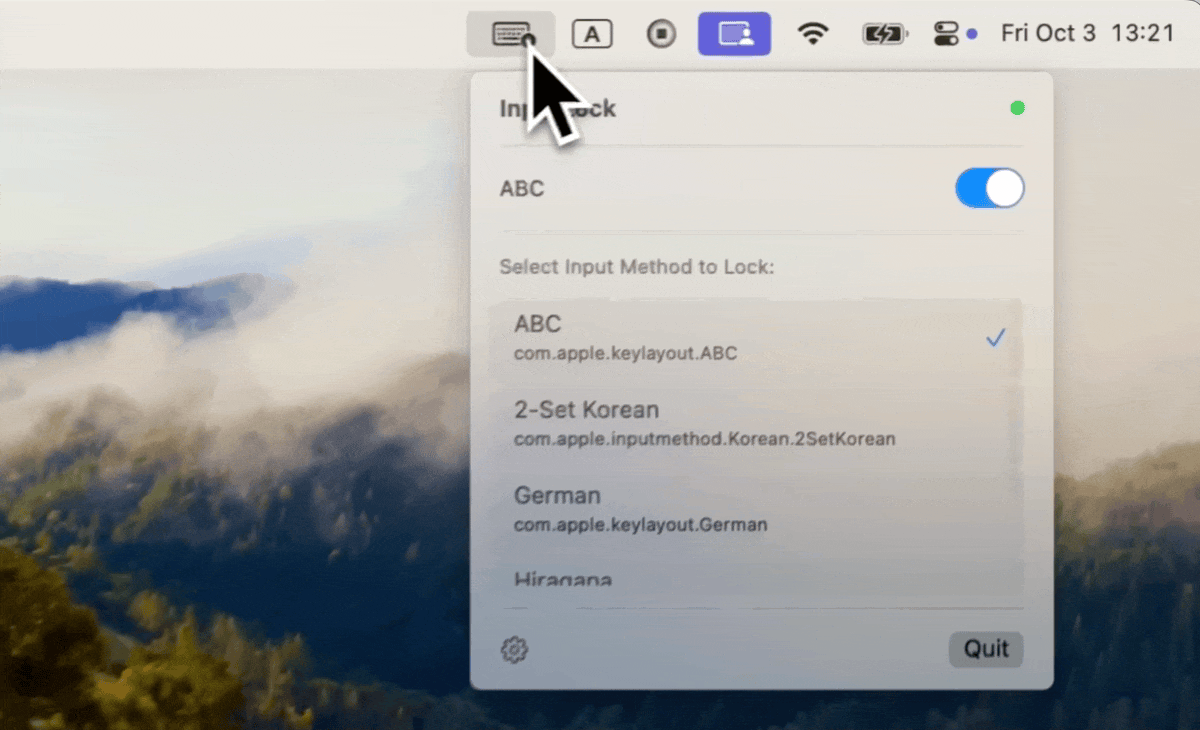This screenshot has height=730, width=1200.
Task: Choose German keyboard layout to lock
Action: (700, 509)
